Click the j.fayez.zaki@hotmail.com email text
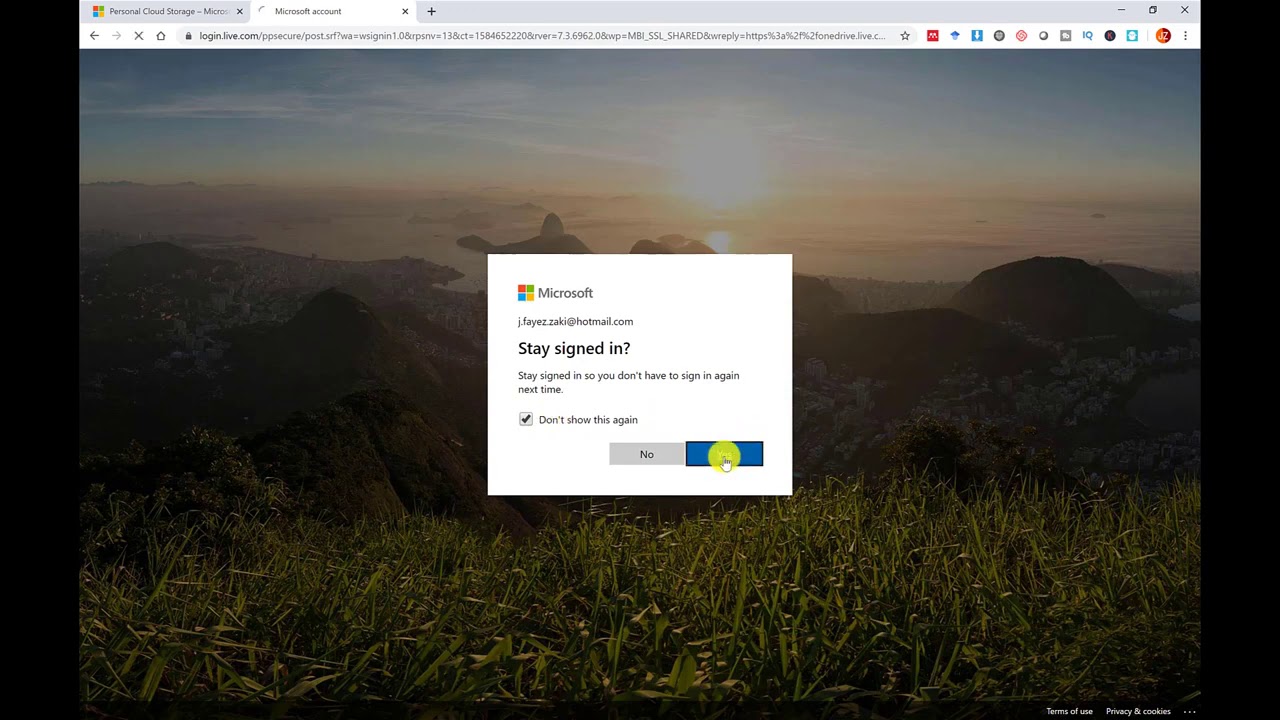This screenshot has width=1280, height=720. coord(575,321)
